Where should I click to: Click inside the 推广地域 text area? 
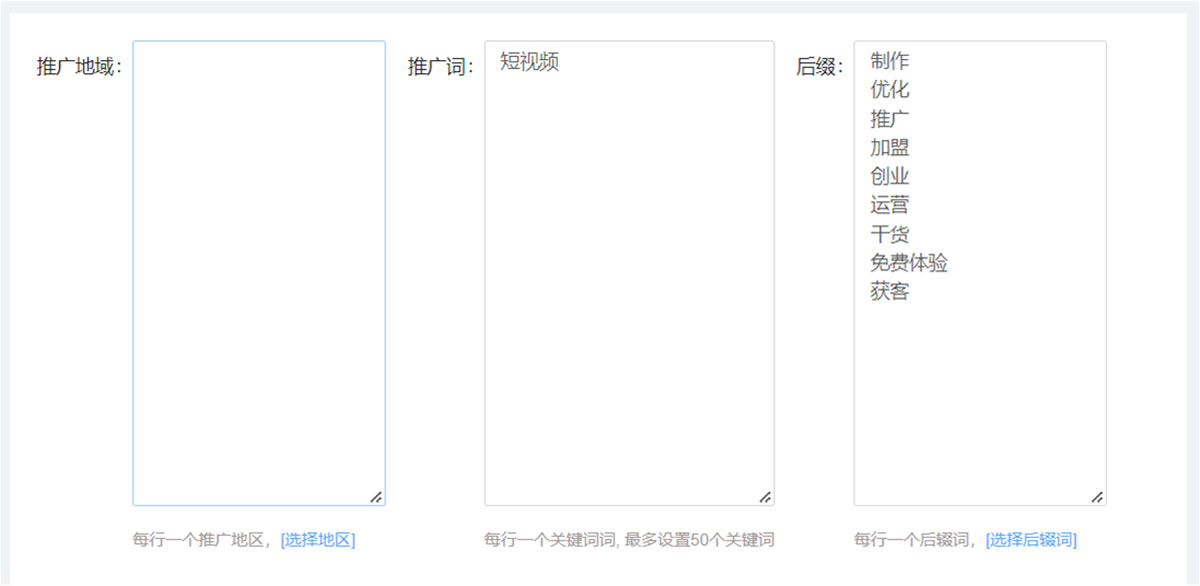click(x=258, y=272)
